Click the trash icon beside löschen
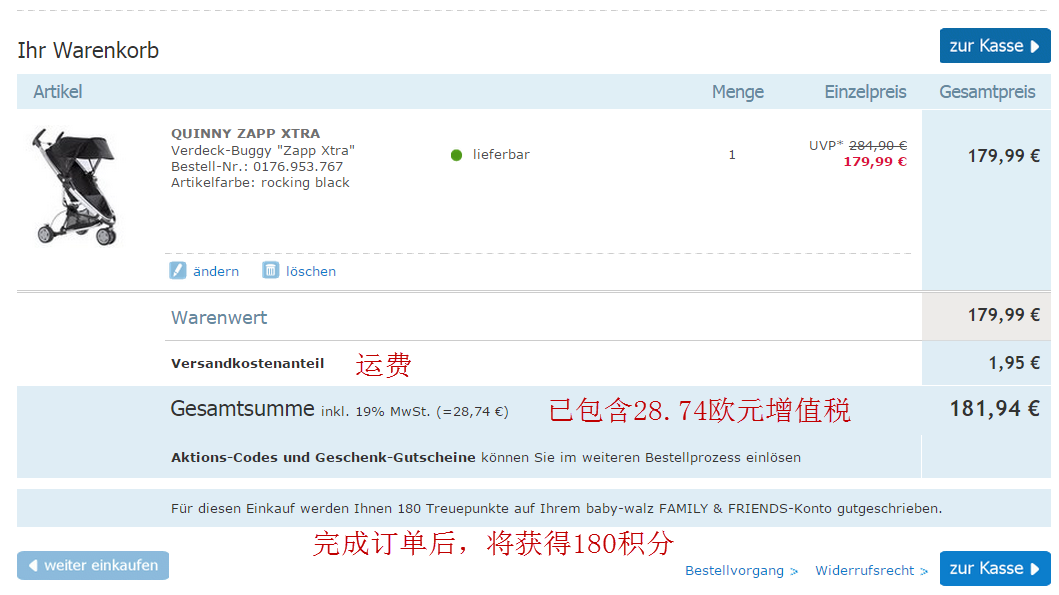This screenshot has height=595, width=1059. coord(270,270)
